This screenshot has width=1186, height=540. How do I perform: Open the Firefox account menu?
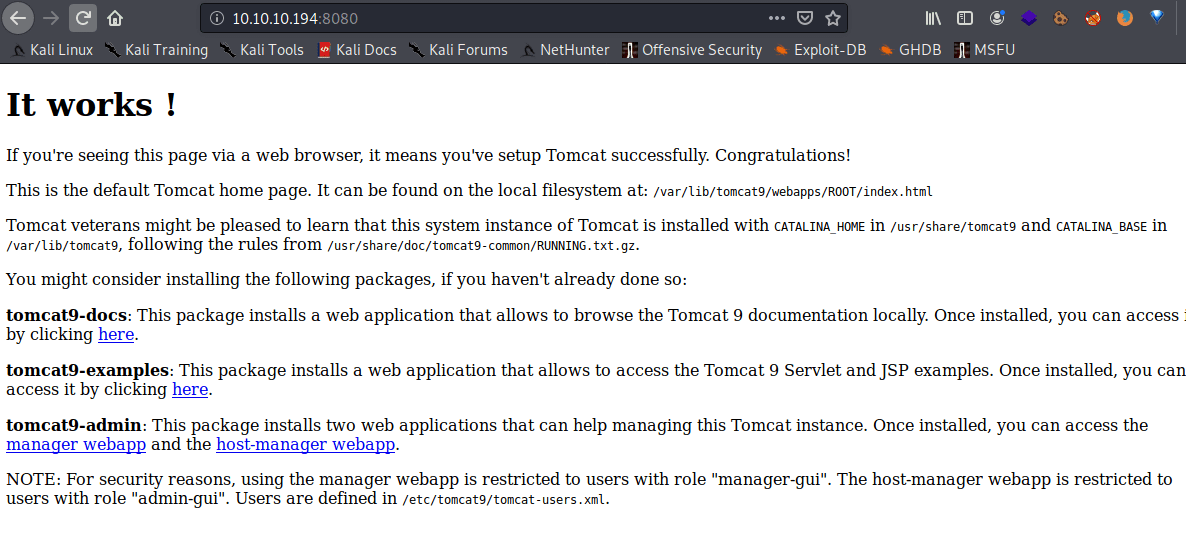[997, 17]
